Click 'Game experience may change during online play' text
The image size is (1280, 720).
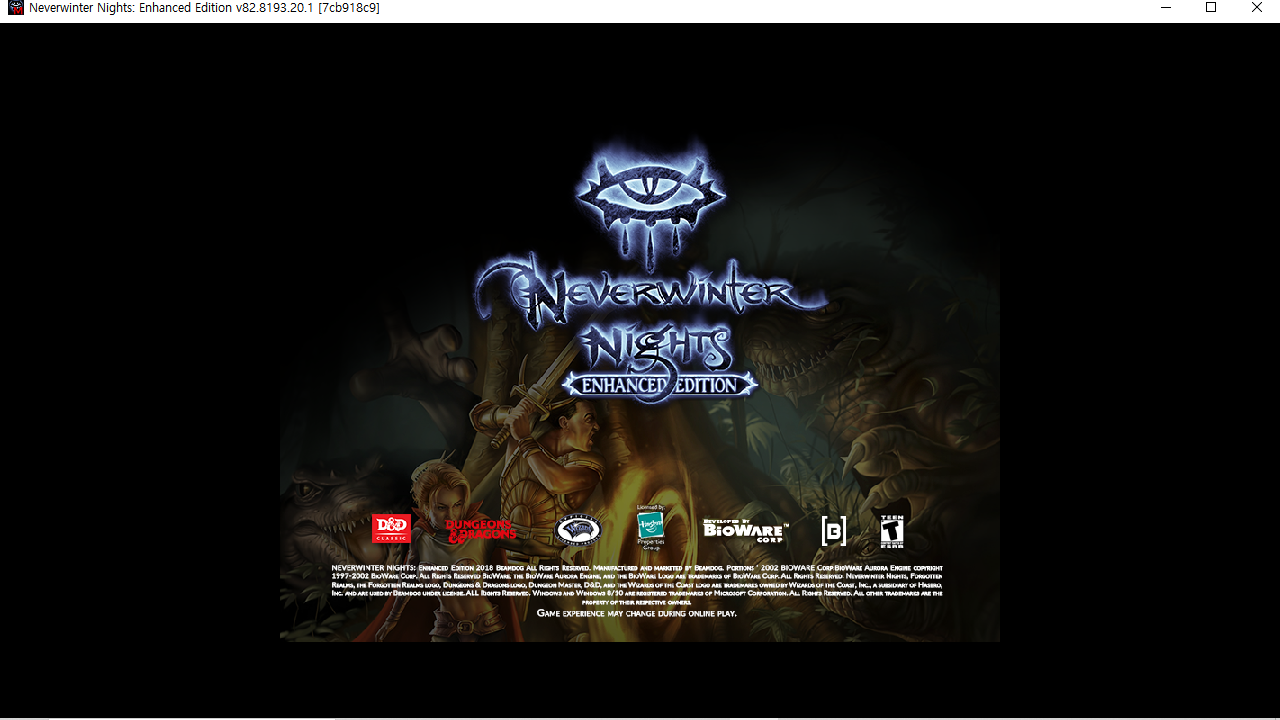tap(637, 613)
